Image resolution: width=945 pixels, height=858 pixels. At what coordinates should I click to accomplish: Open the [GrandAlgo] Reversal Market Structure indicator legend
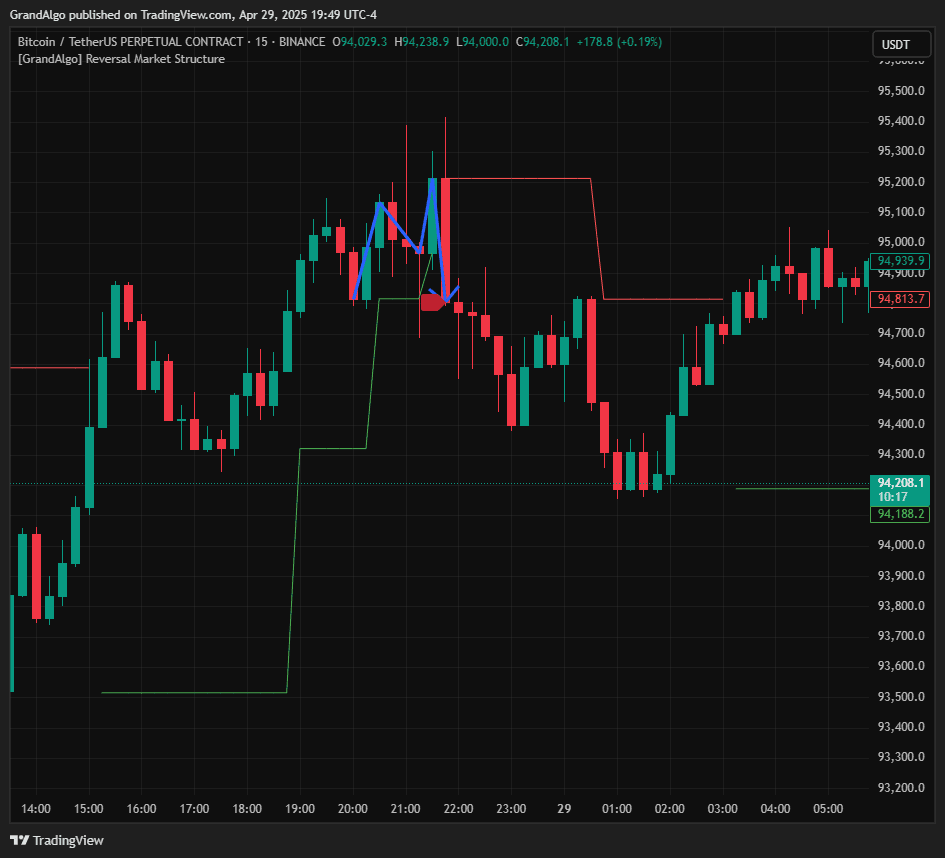tap(120, 59)
